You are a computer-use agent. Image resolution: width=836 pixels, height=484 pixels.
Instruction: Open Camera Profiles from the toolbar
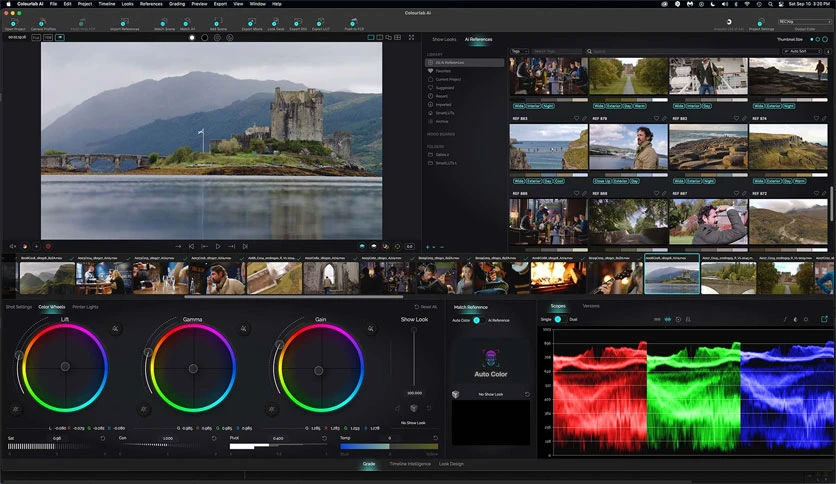pyautogui.click(x=43, y=23)
